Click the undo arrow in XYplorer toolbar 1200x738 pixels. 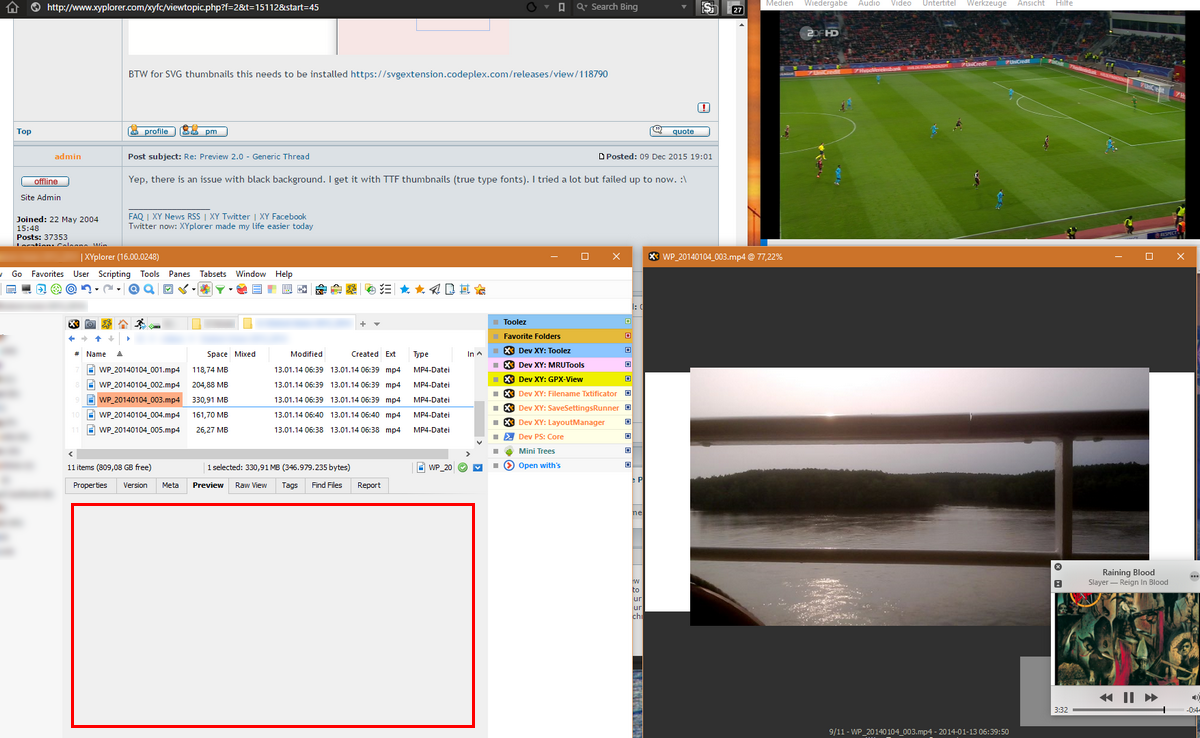pyautogui.click(x=87, y=290)
